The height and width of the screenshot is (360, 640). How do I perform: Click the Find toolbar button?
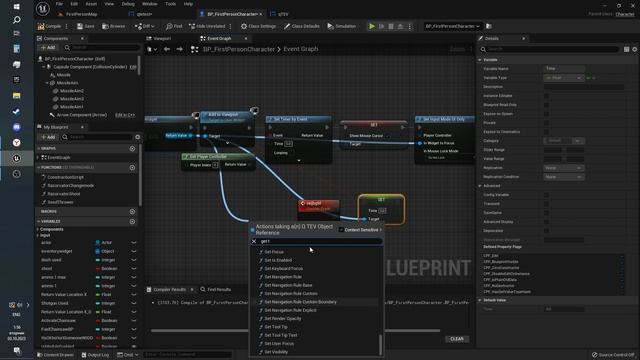174,26
